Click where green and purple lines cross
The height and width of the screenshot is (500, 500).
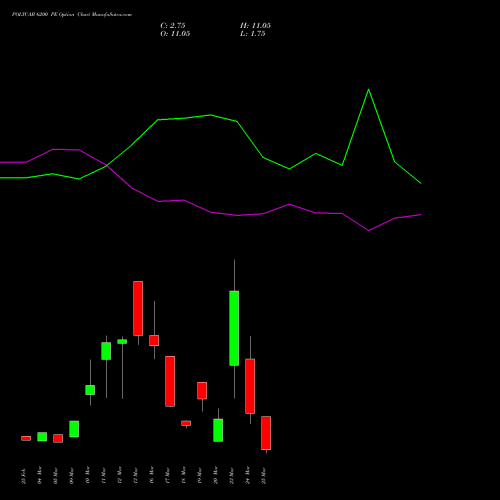click(106, 165)
